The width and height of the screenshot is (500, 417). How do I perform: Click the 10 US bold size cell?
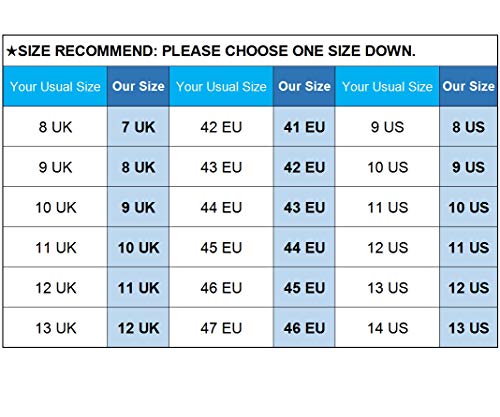pyautogui.click(x=468, y=207)
